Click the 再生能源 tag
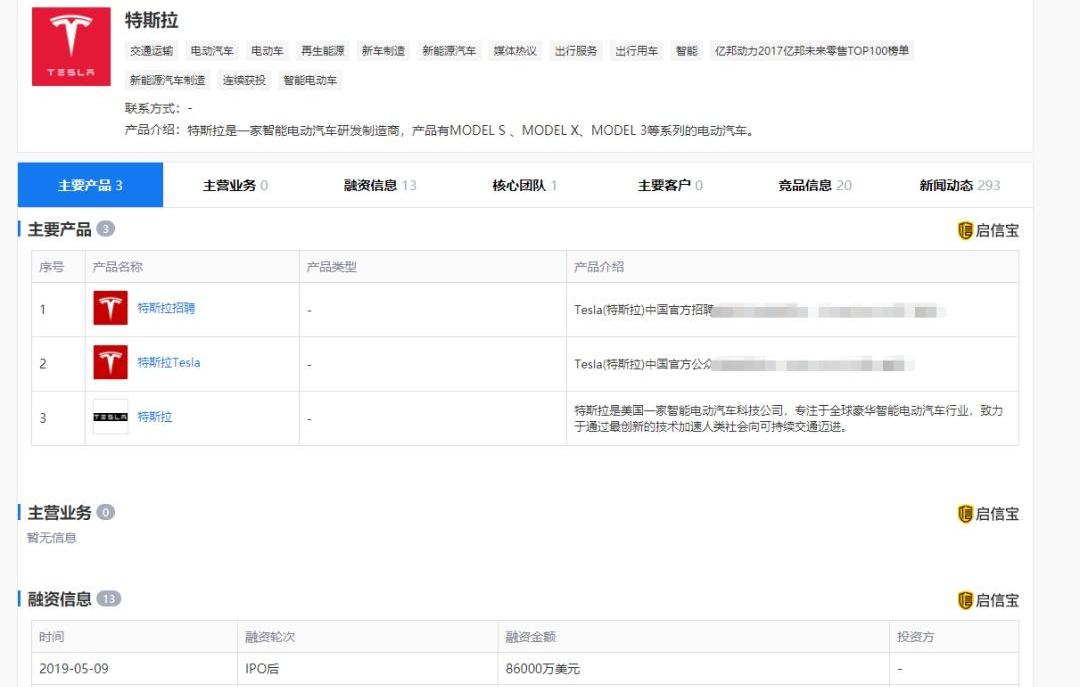The height and width of the screenshot is (687, 1080). [322, 50]
